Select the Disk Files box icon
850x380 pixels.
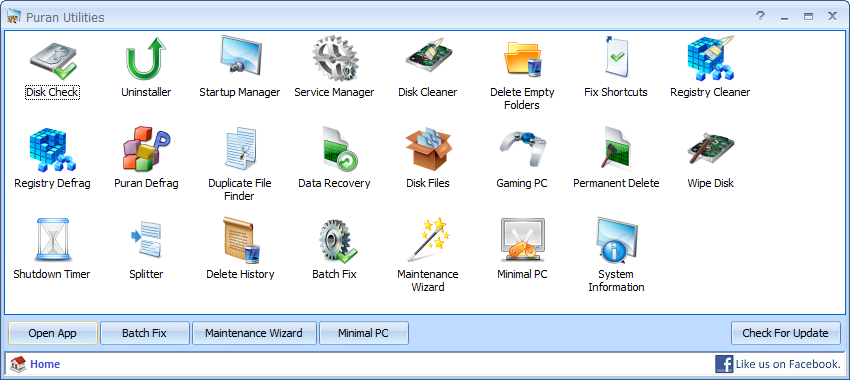tap(428, 149)
